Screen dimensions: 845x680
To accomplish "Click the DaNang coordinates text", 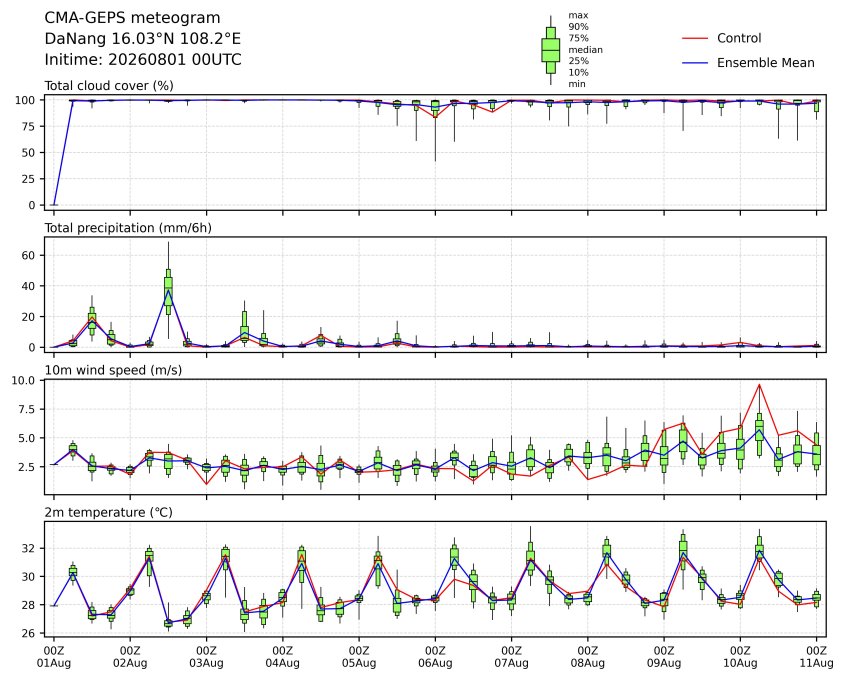I will pos(142,39).
